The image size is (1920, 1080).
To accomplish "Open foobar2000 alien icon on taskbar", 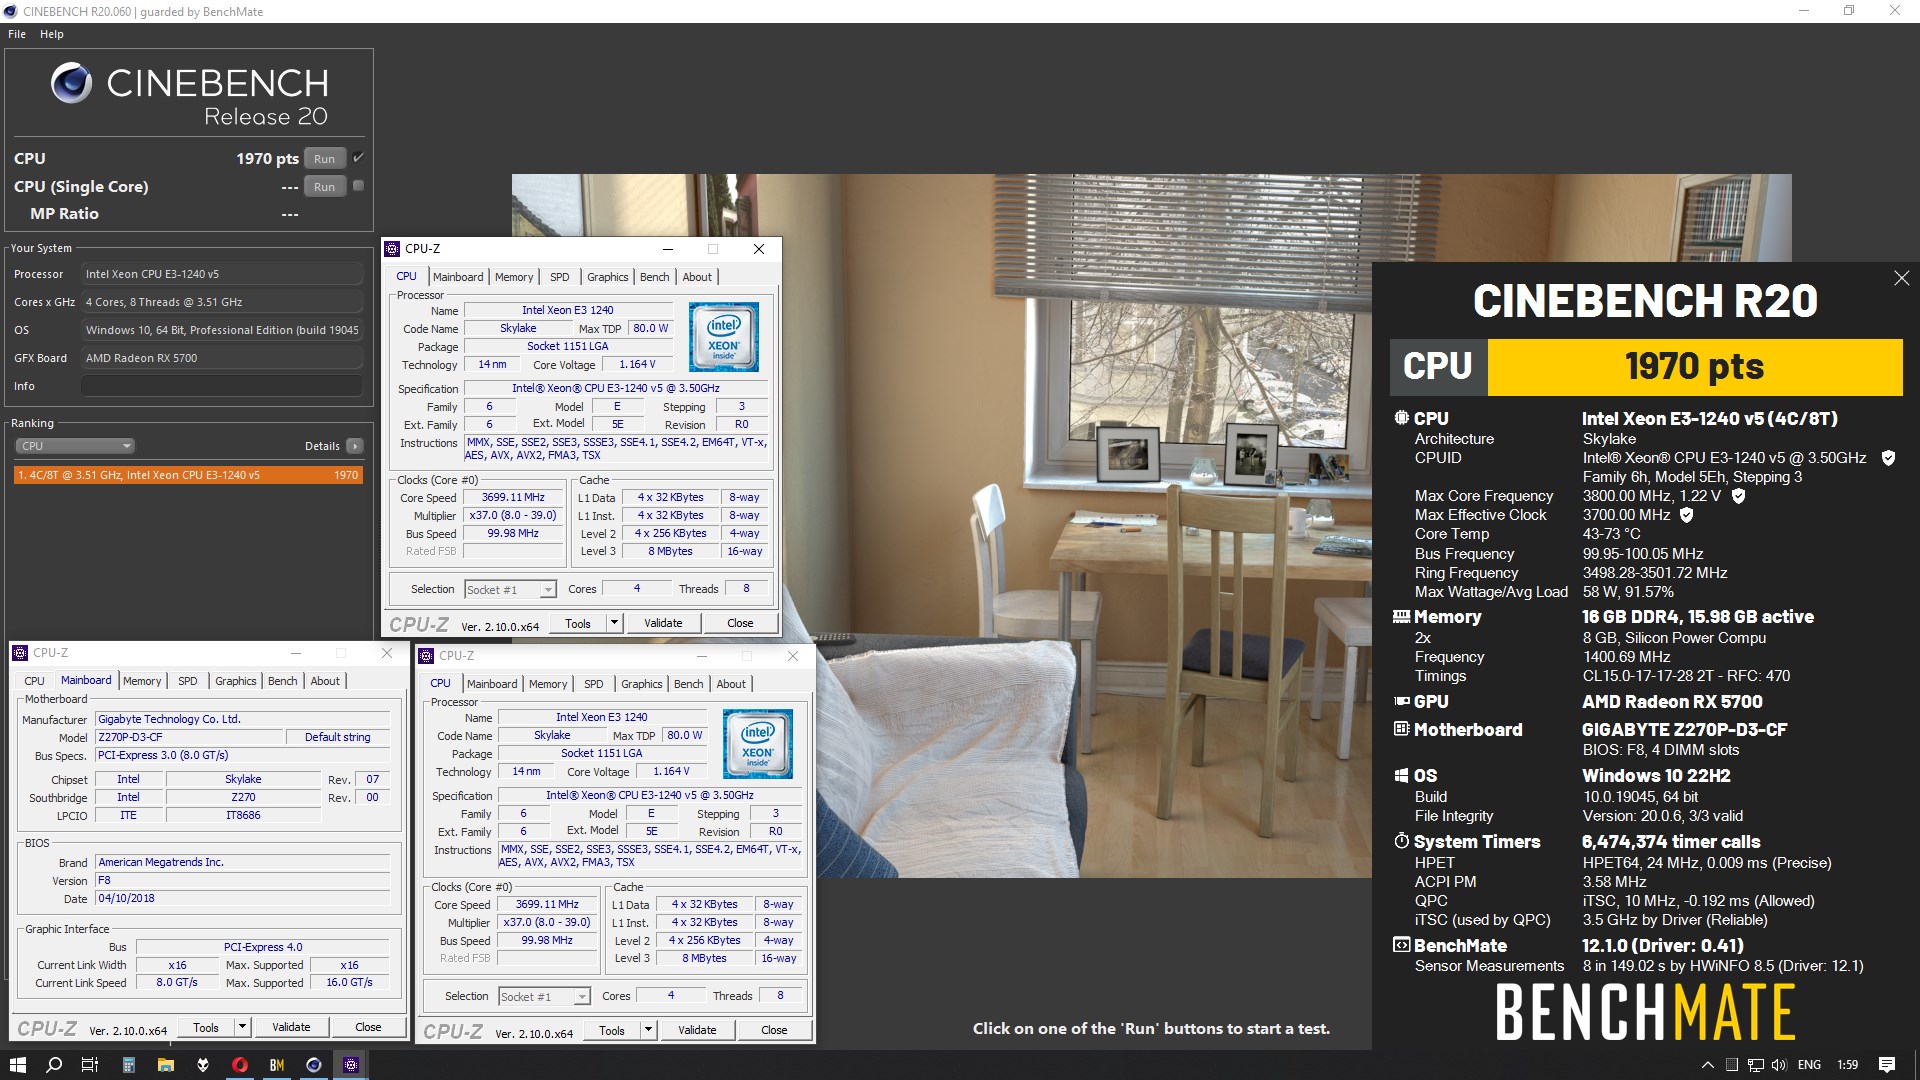I will coord(203,1065).
